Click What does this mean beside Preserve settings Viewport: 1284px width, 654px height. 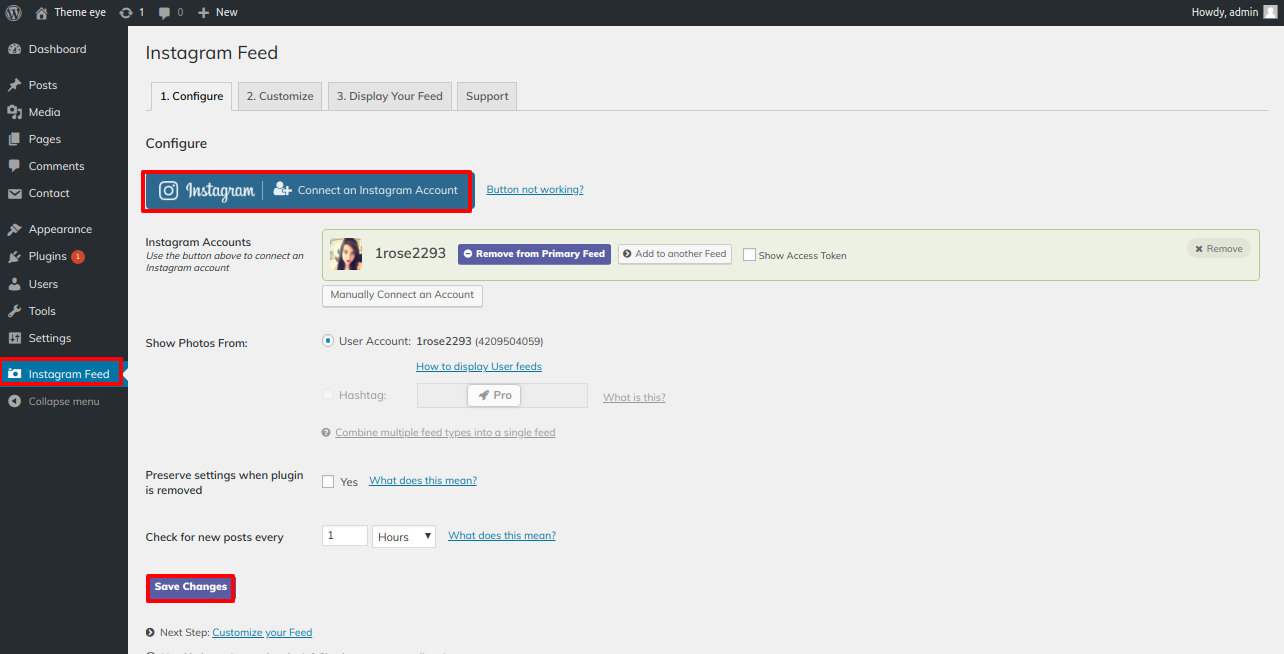tap(423, 481)
